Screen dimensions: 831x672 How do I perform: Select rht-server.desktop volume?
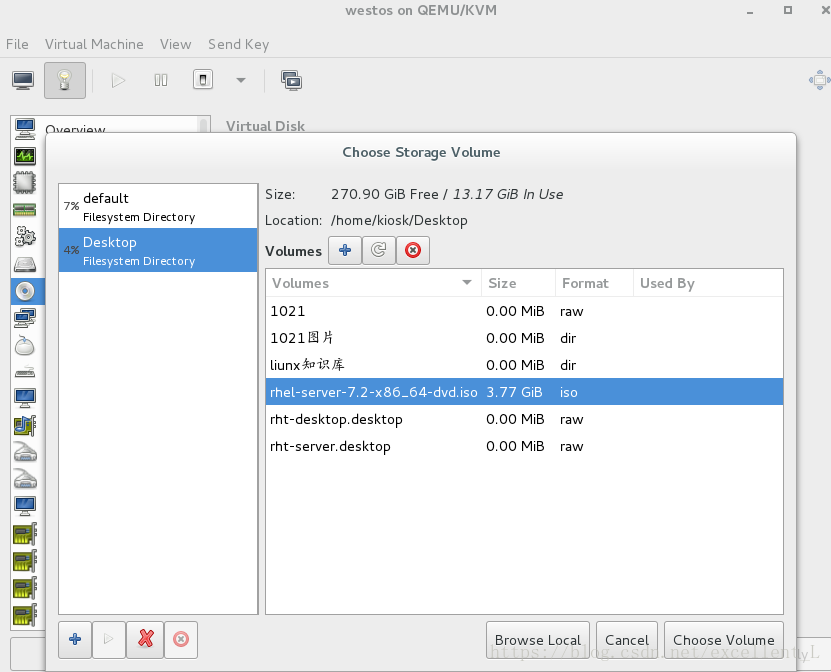click(x=524, y=446)
